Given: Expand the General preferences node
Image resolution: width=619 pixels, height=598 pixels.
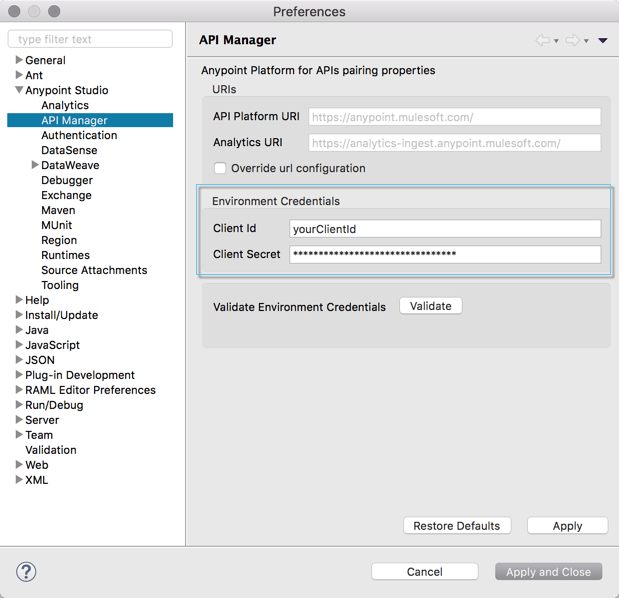Looking at the screenshot, I should [19, 60].
